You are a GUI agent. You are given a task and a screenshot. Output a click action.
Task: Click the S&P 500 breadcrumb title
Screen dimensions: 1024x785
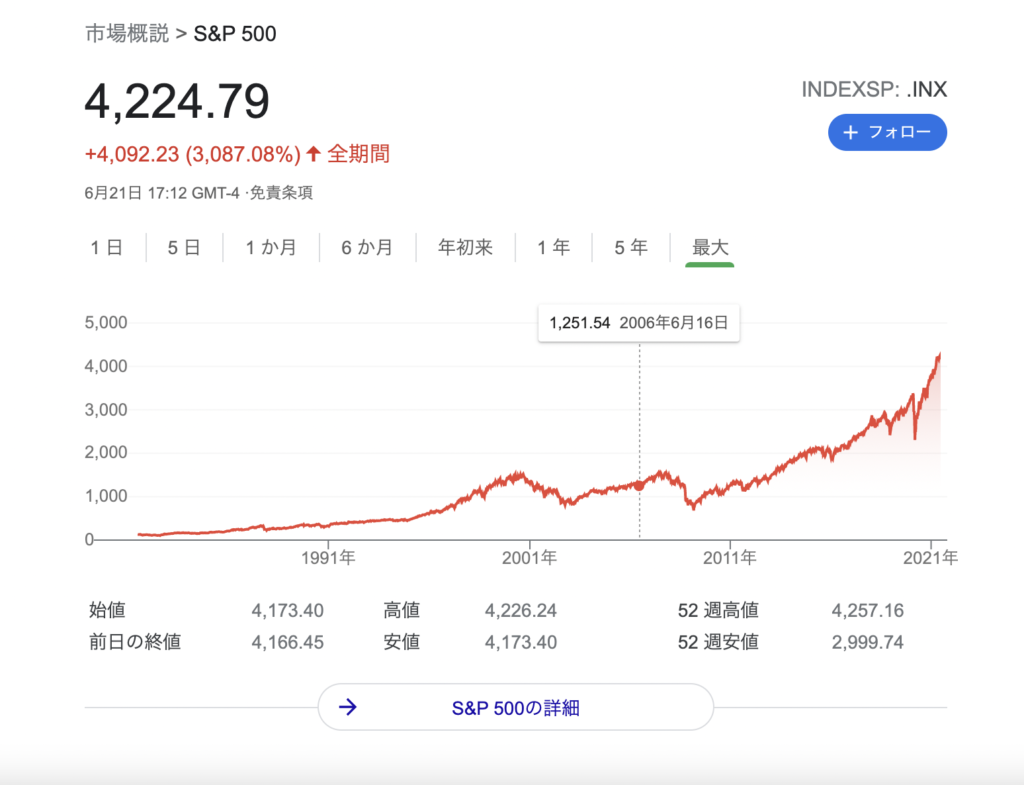(x=235, y=33)
